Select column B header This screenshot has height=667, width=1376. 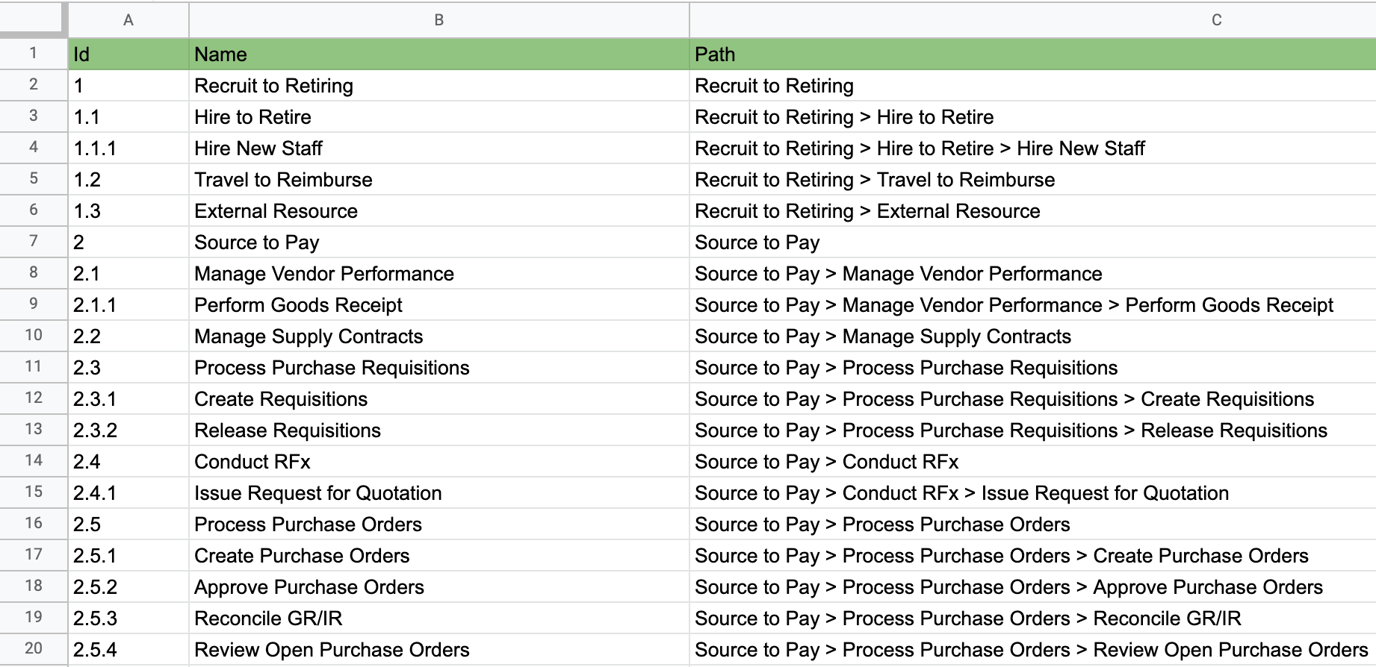click(x=438, y=20)
